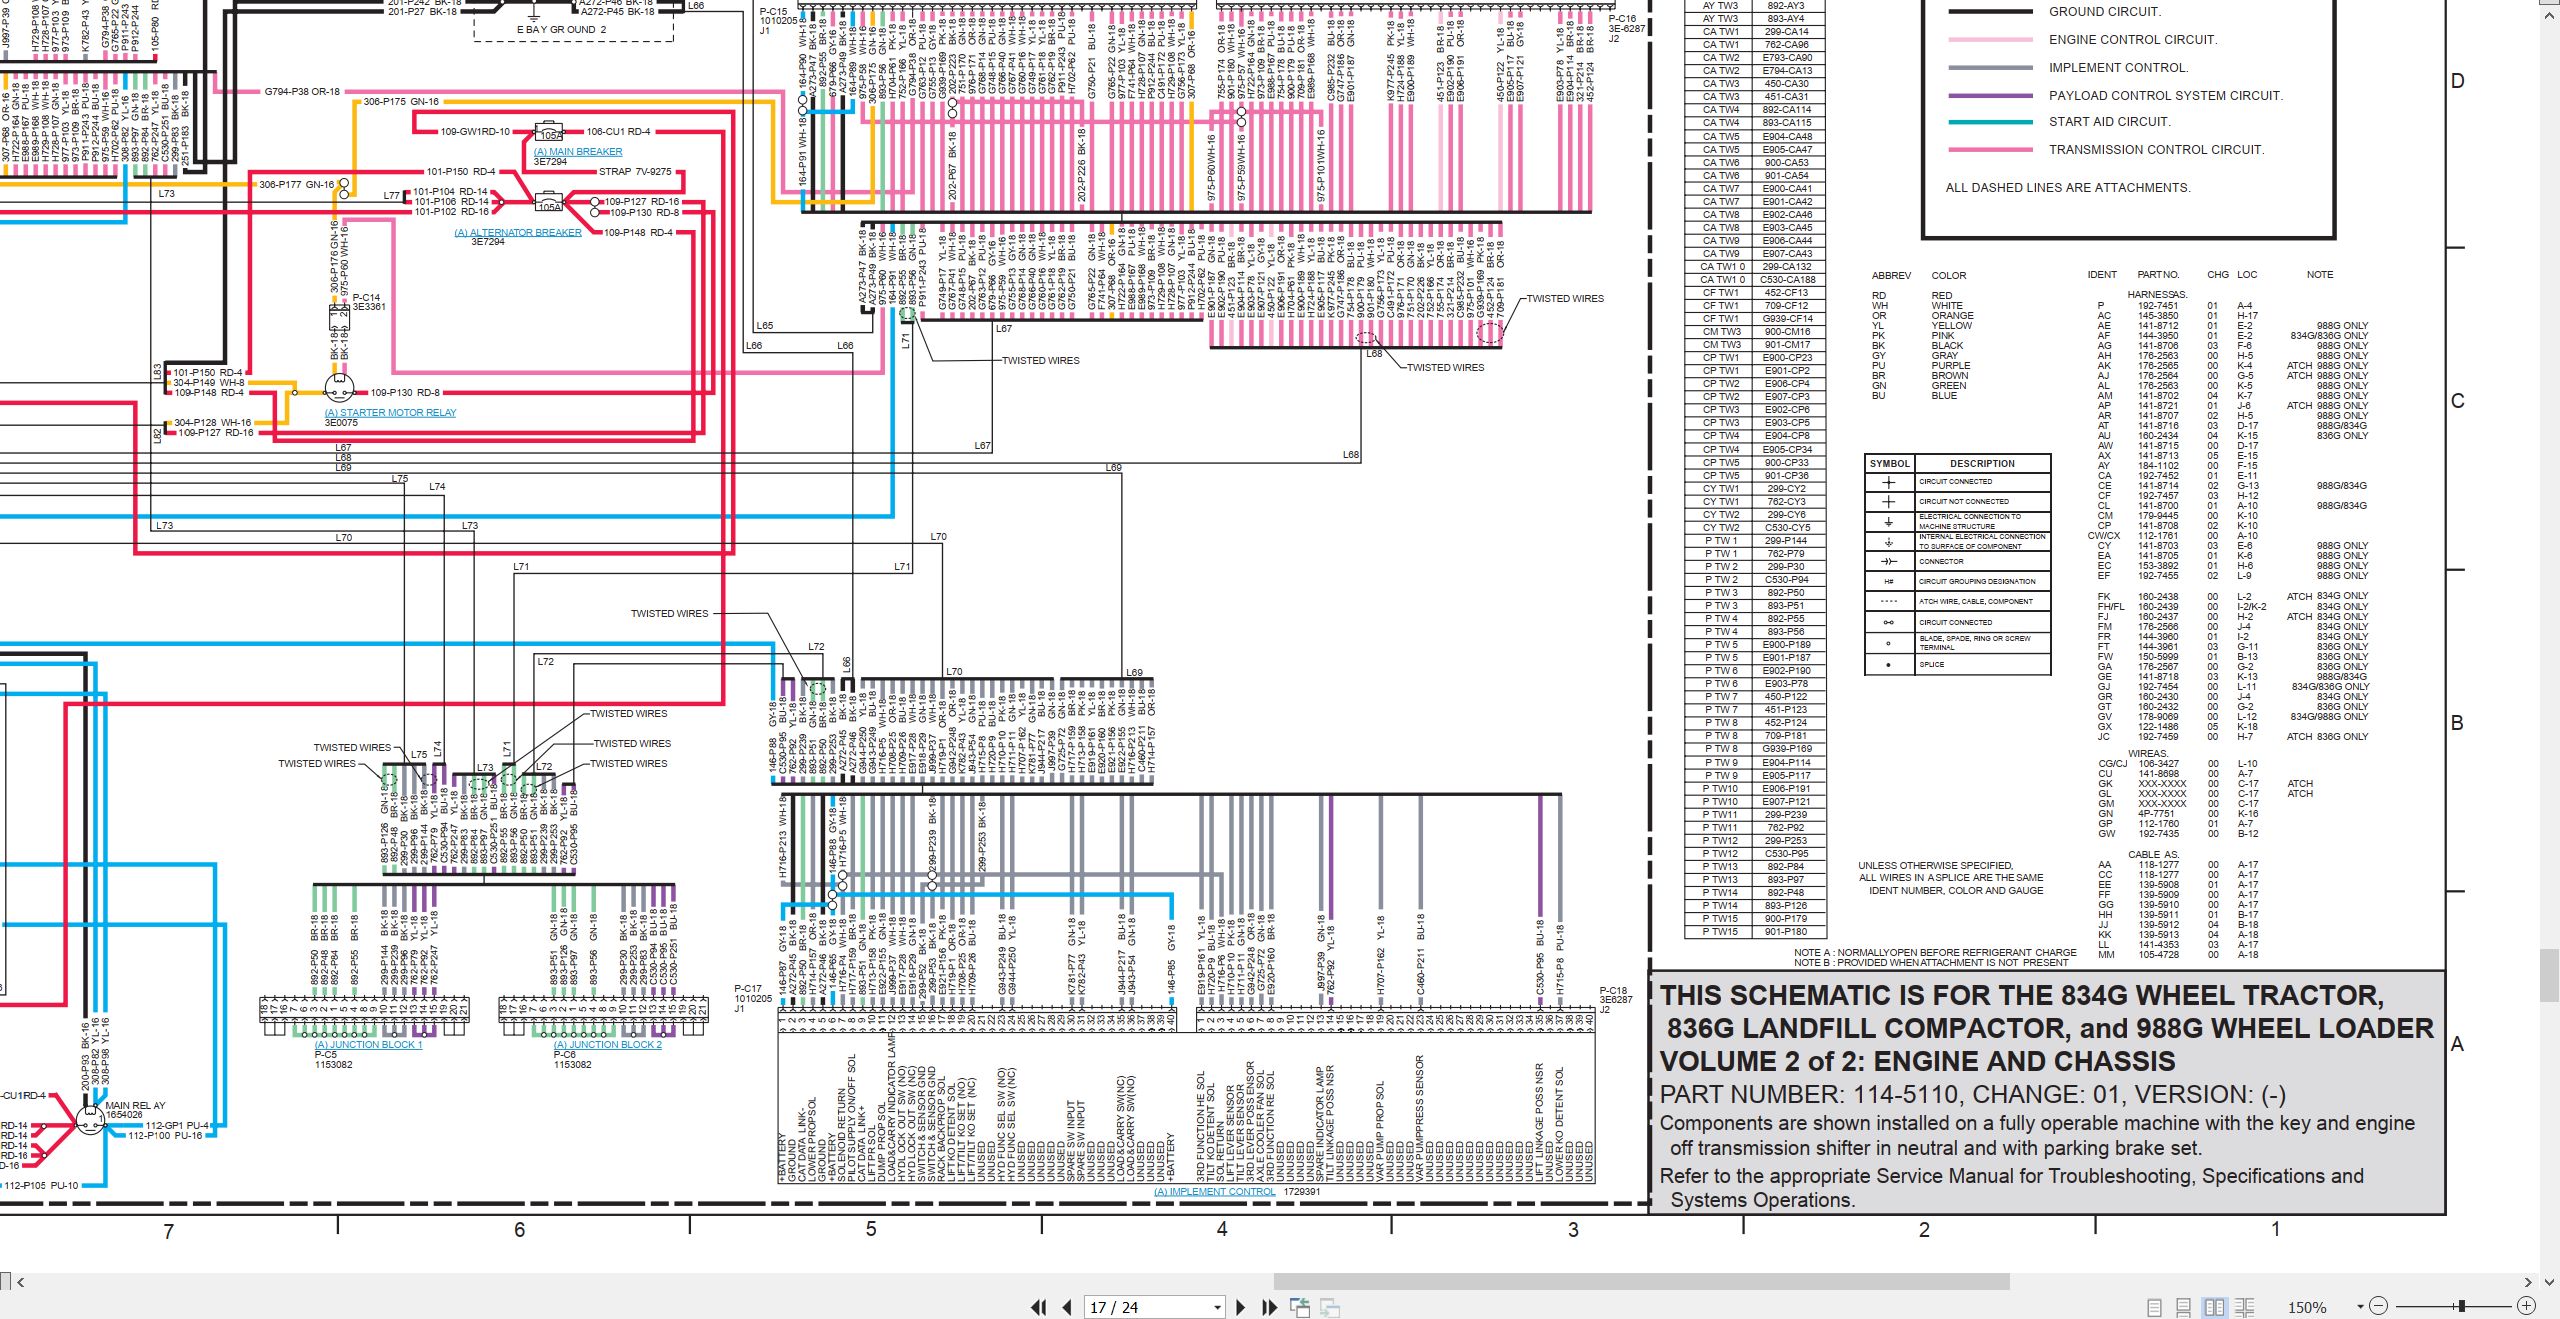The height and width of the screenshot is (1319, 2560).
Task: Select two-page continuous scrolling view
Action: pyautogui.click(x=2244, y=1307)
